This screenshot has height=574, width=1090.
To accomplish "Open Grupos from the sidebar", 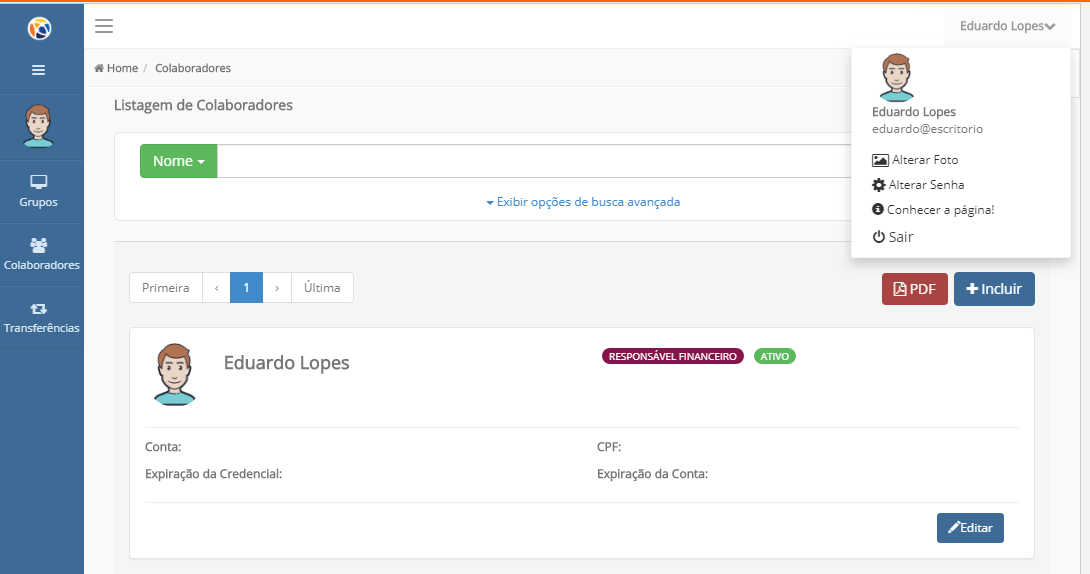I will click(39, 191).
